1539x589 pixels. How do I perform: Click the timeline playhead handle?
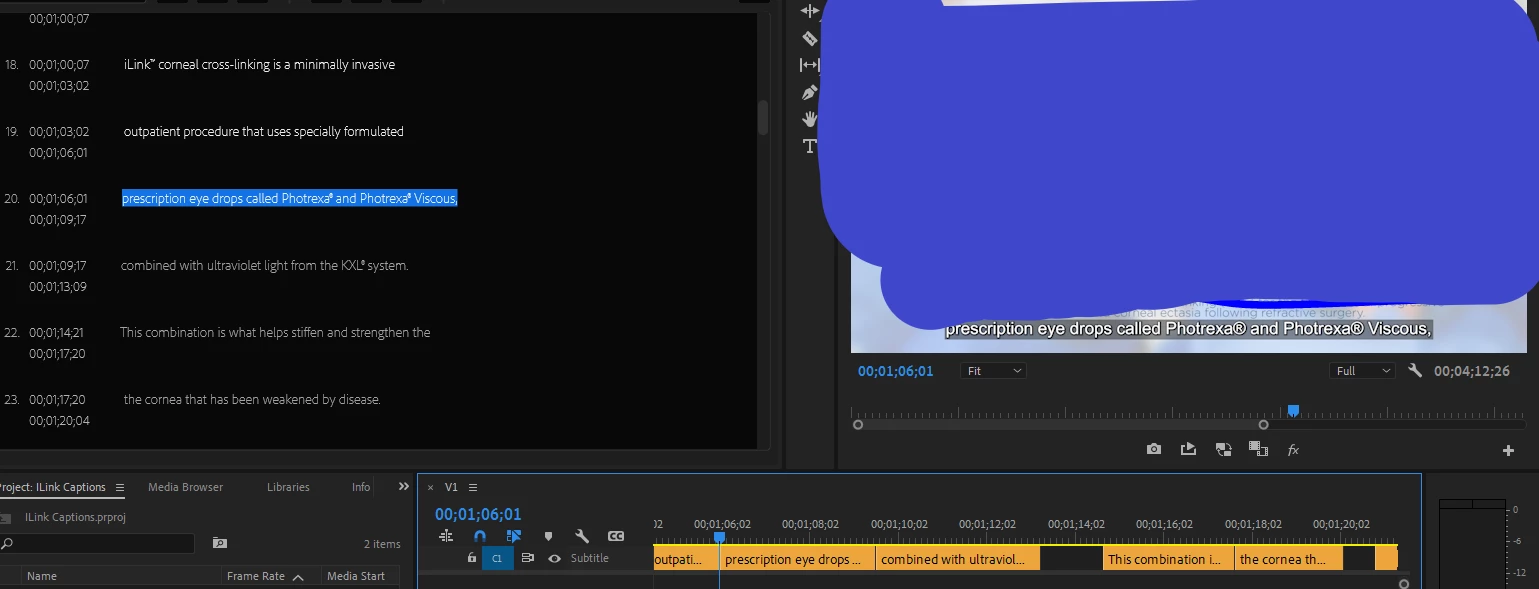[x=719, y=537]
